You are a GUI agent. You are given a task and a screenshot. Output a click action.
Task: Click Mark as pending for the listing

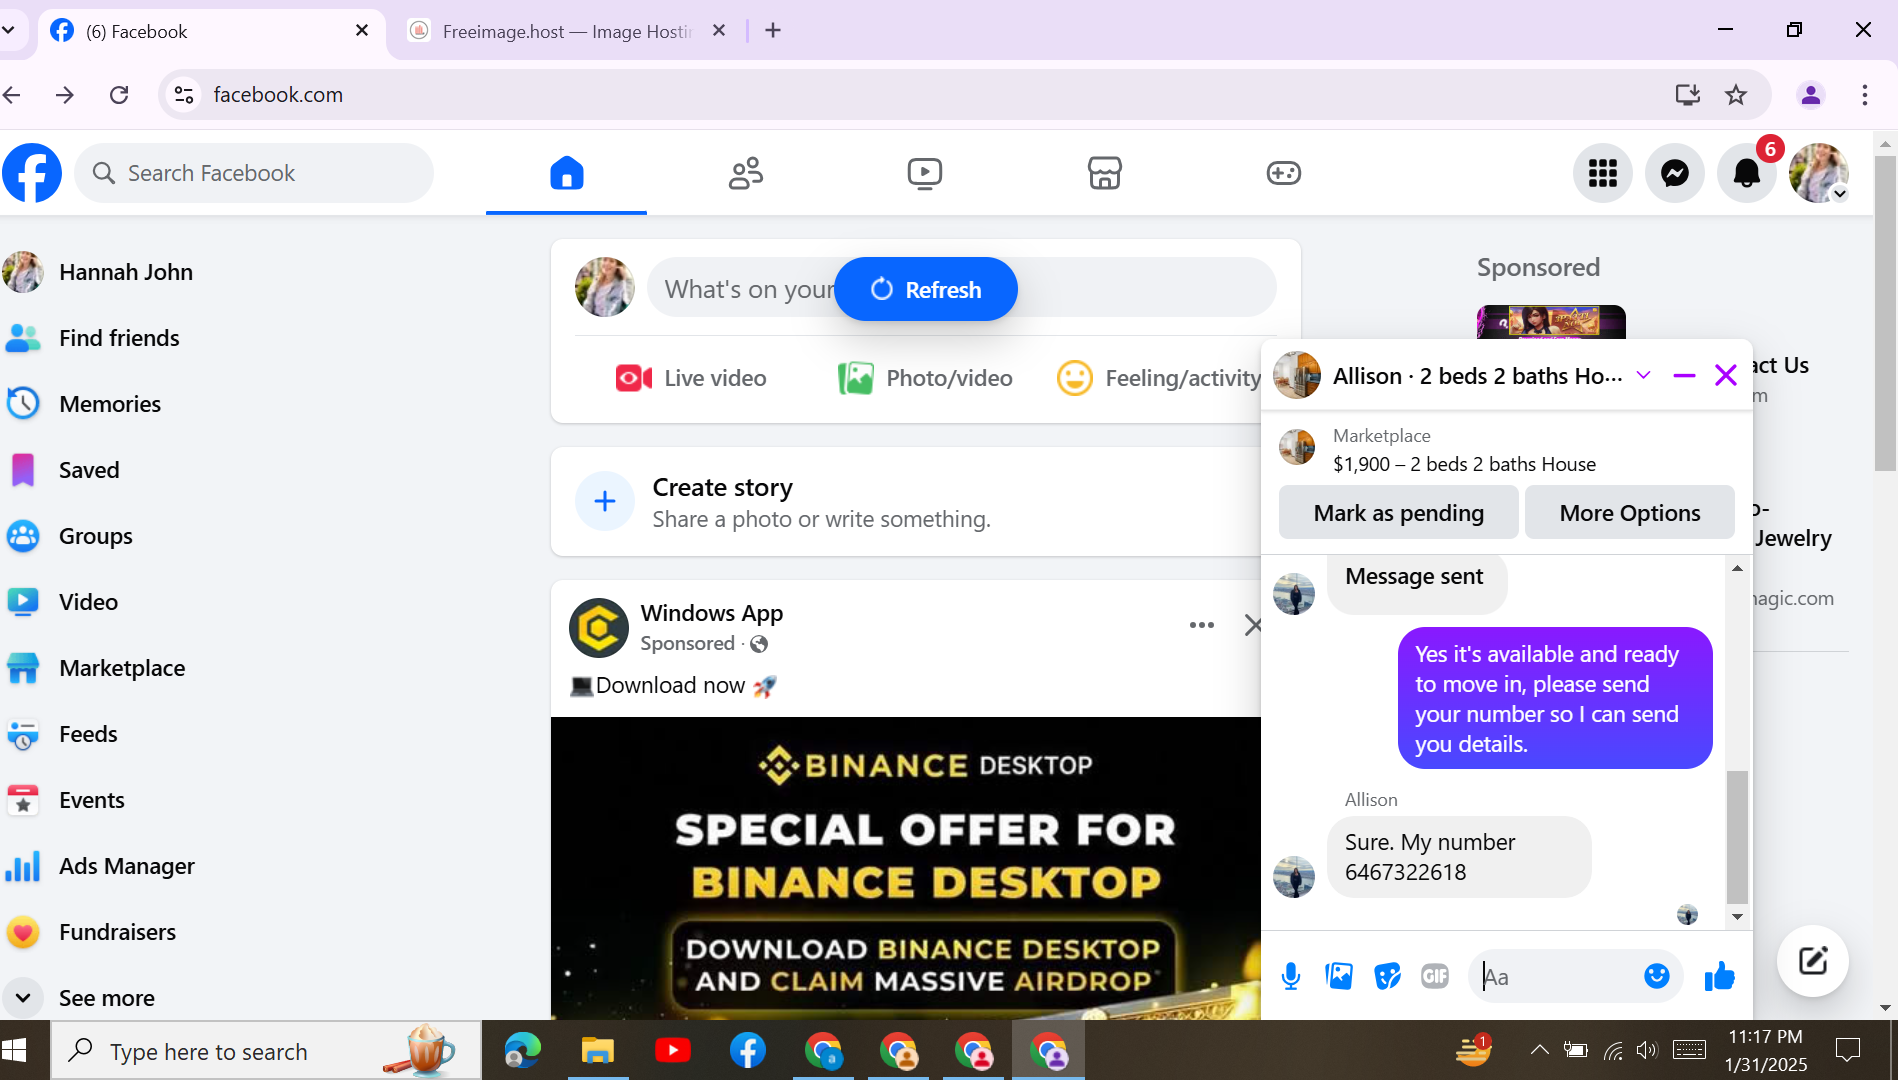[x=1399, y=513]
